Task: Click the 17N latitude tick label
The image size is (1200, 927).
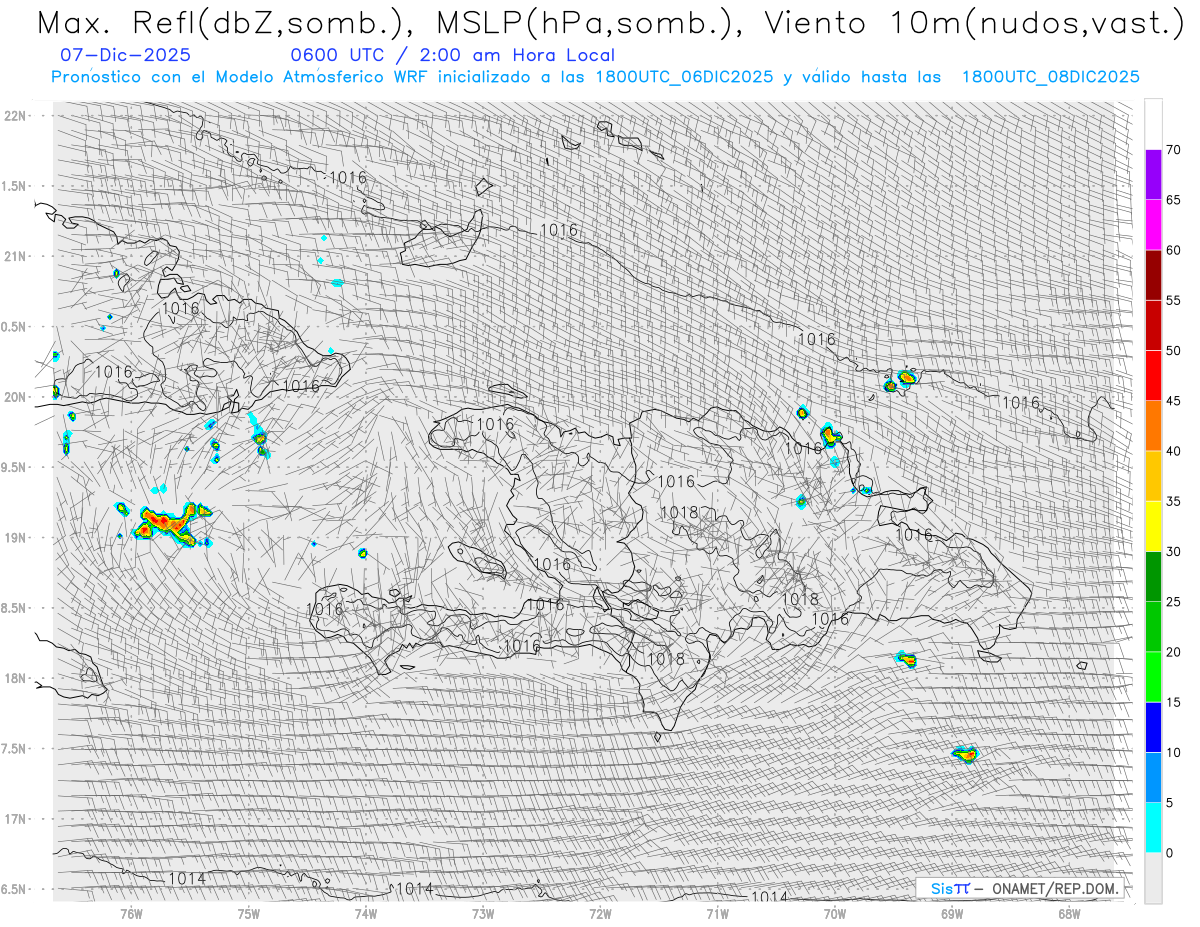Action: 15,819
